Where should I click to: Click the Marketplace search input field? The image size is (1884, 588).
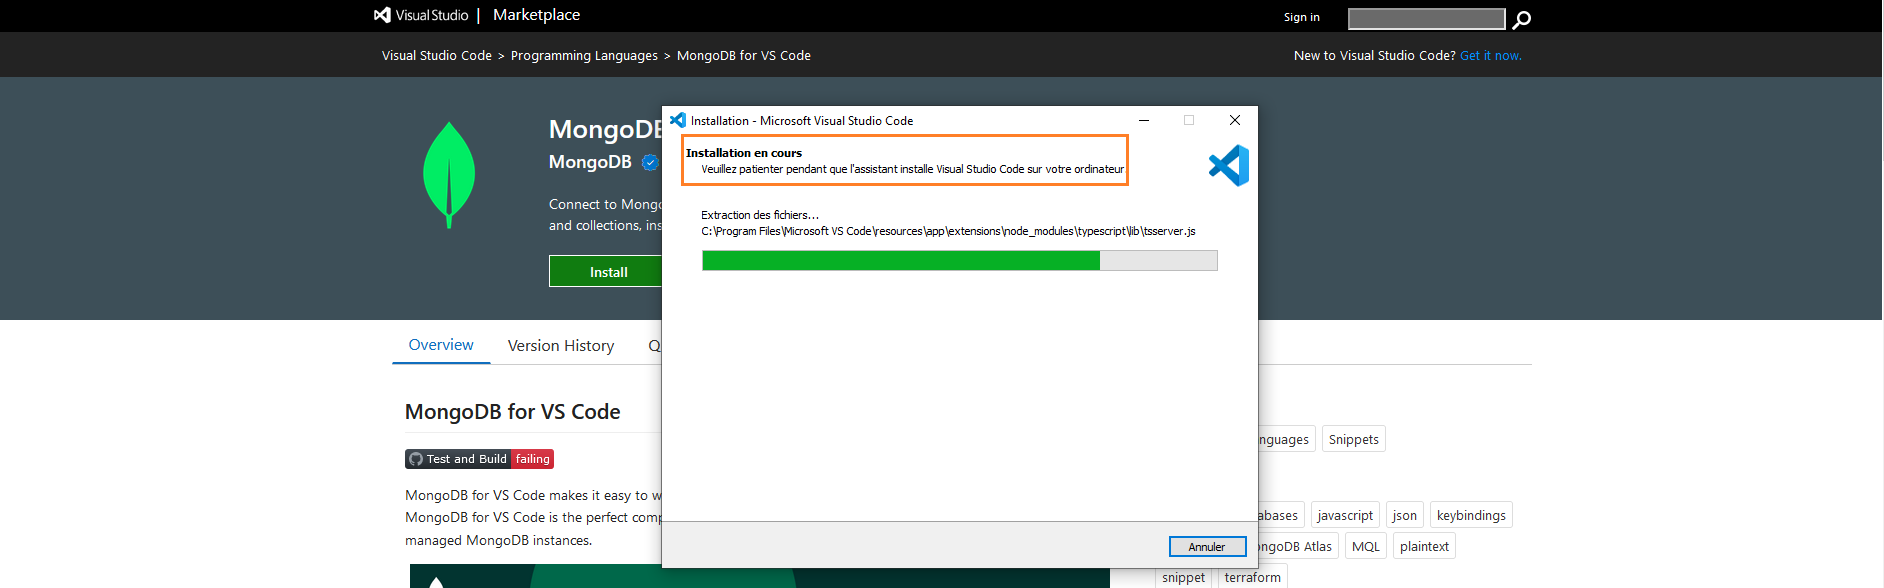1426,19
